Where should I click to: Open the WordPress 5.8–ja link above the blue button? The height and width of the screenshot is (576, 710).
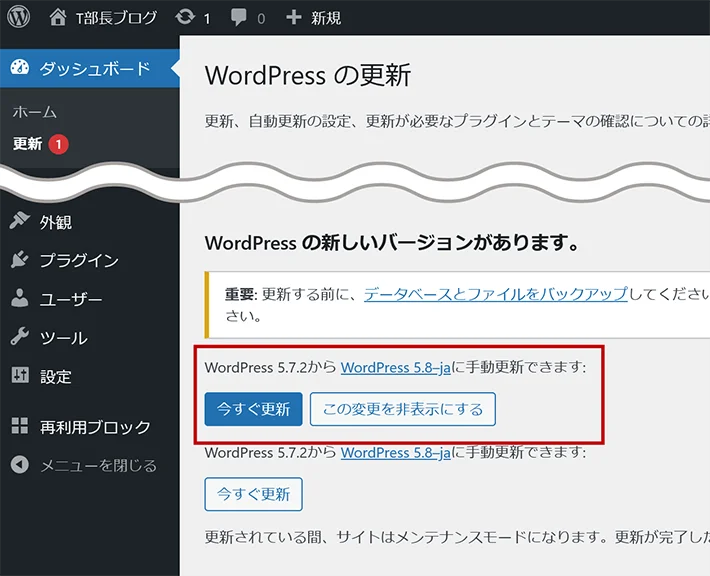click(x=395, y=367)
